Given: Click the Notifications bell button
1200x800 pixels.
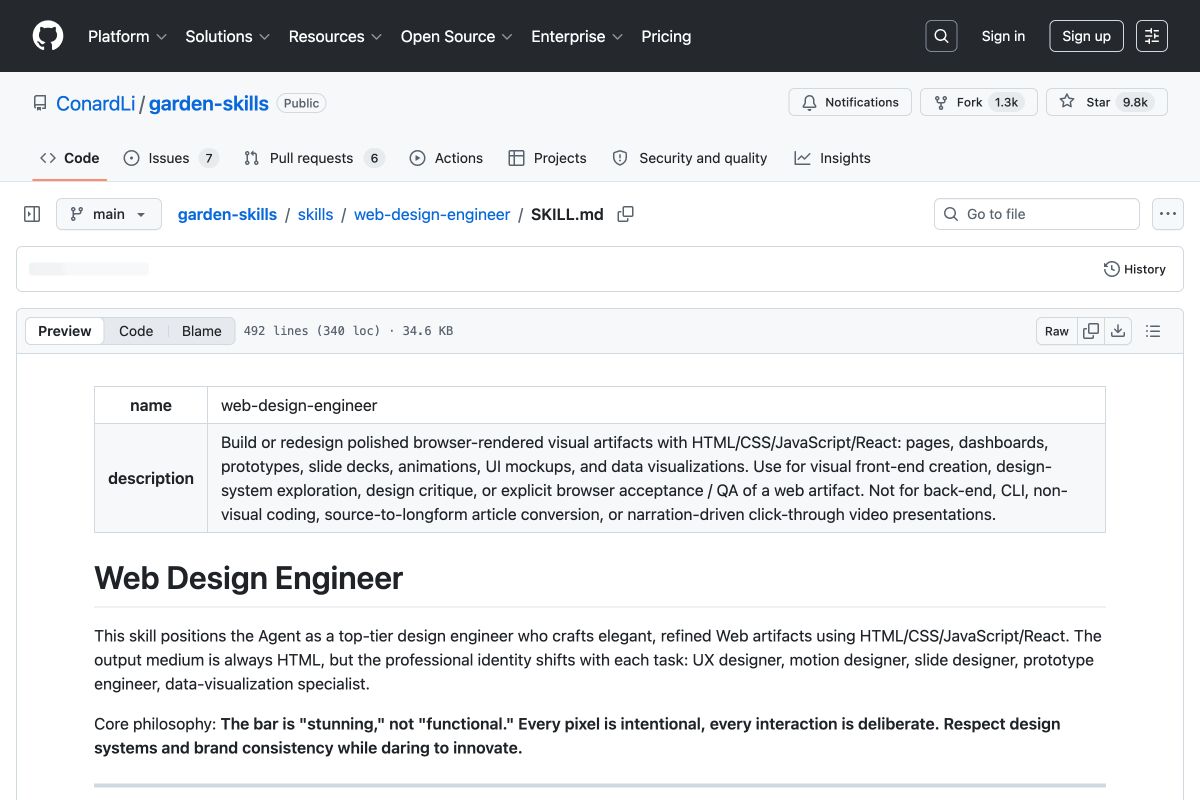Looking at the screenshot, I should tap(850, 102).
